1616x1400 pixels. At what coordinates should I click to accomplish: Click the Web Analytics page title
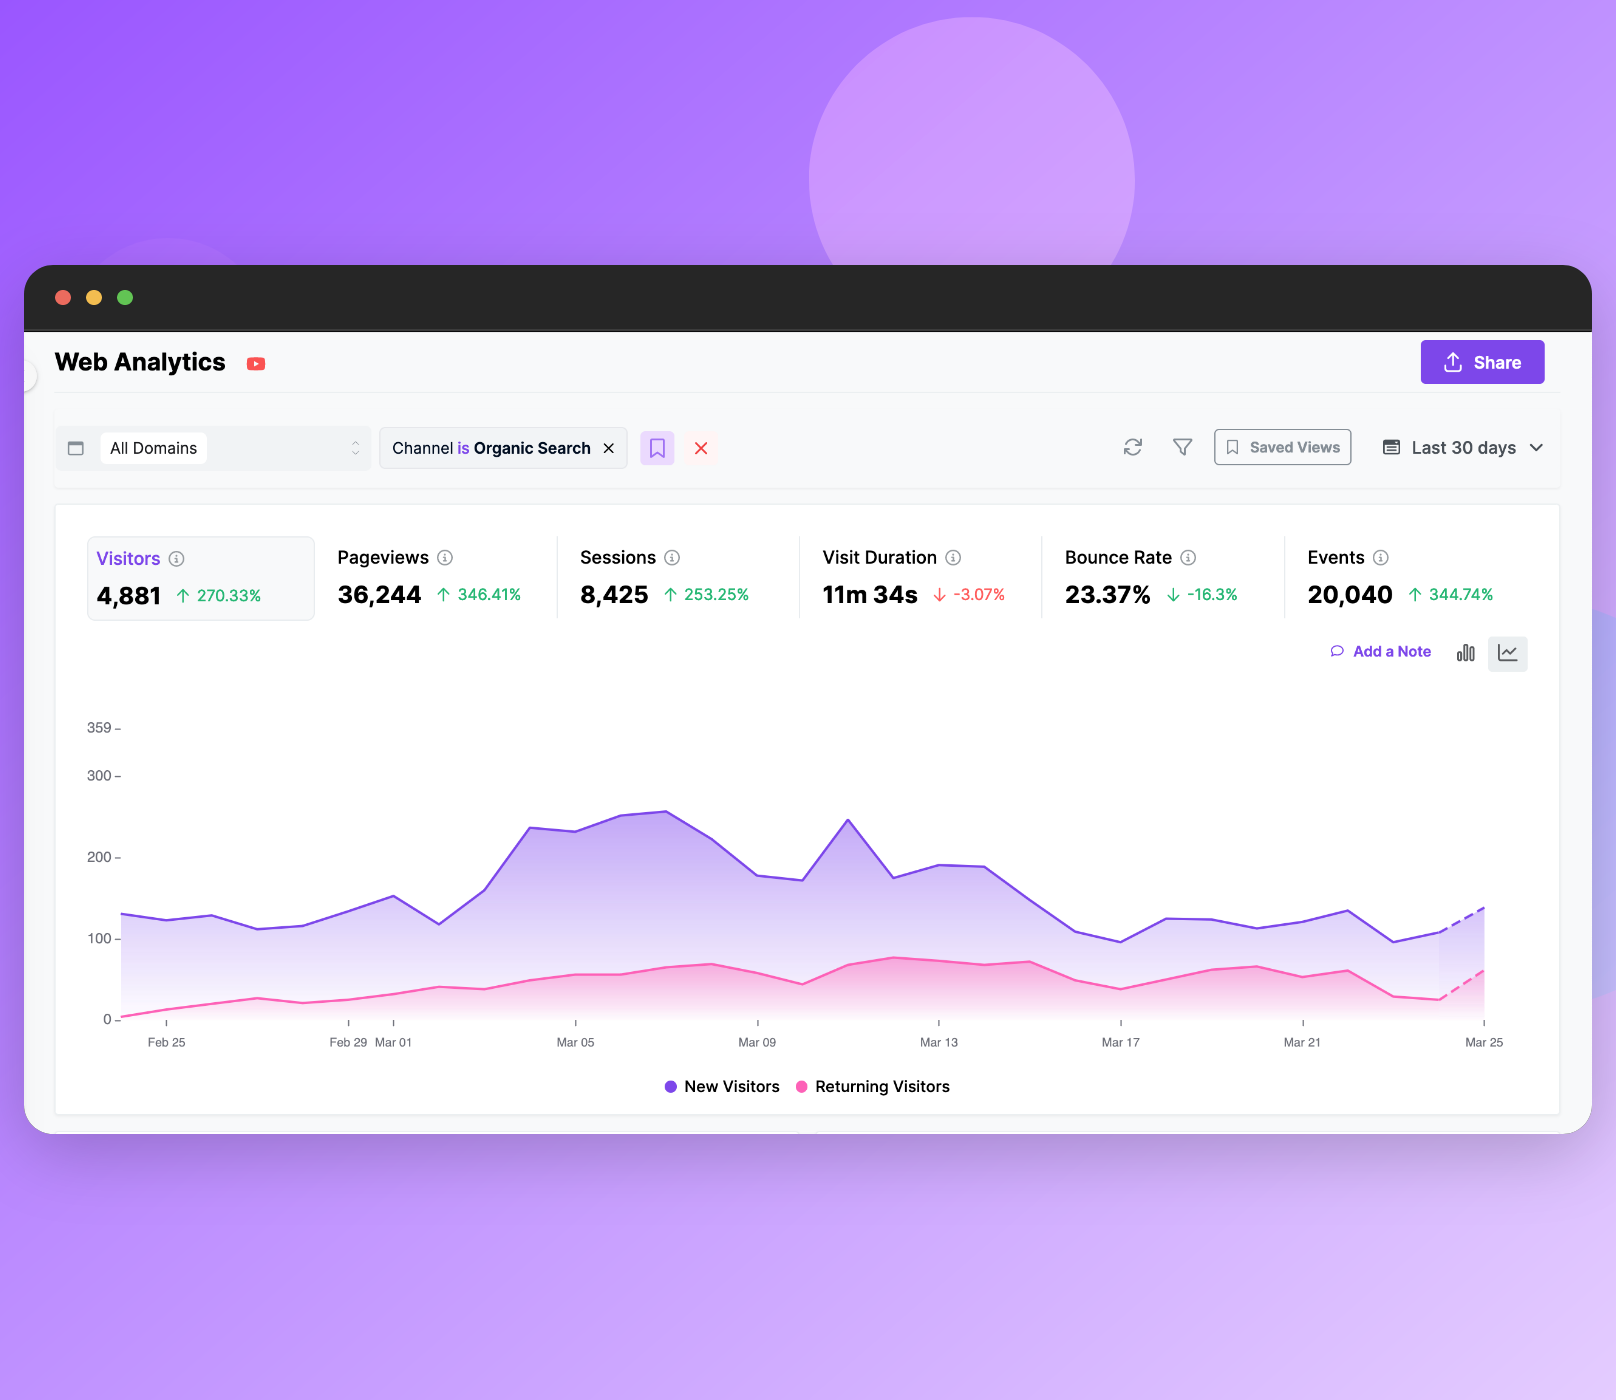(140, 362)
